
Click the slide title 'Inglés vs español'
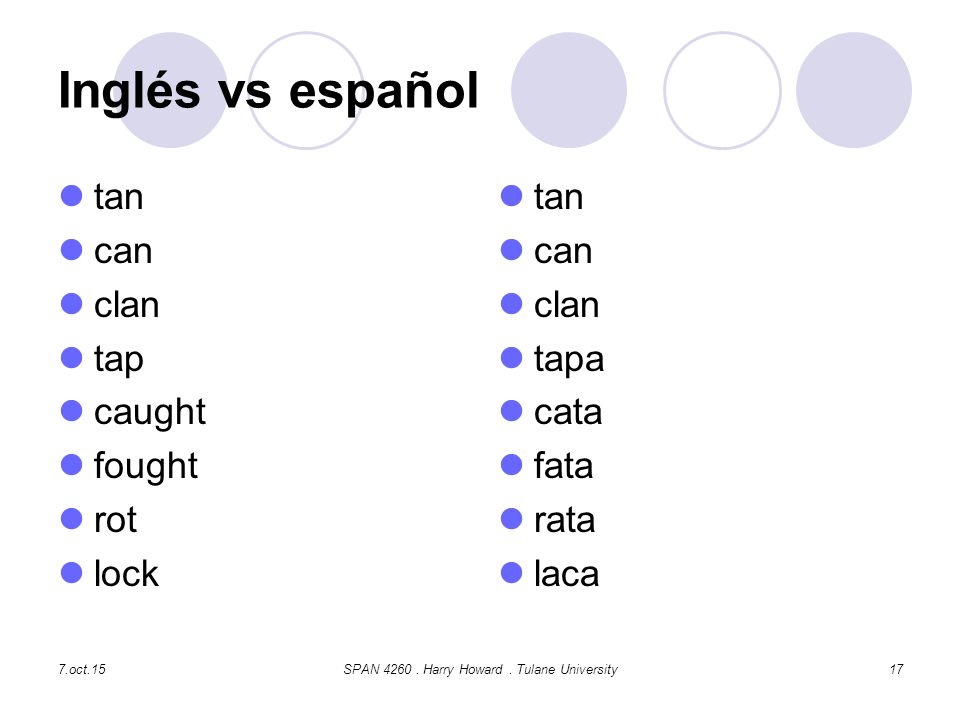(268, 91)
